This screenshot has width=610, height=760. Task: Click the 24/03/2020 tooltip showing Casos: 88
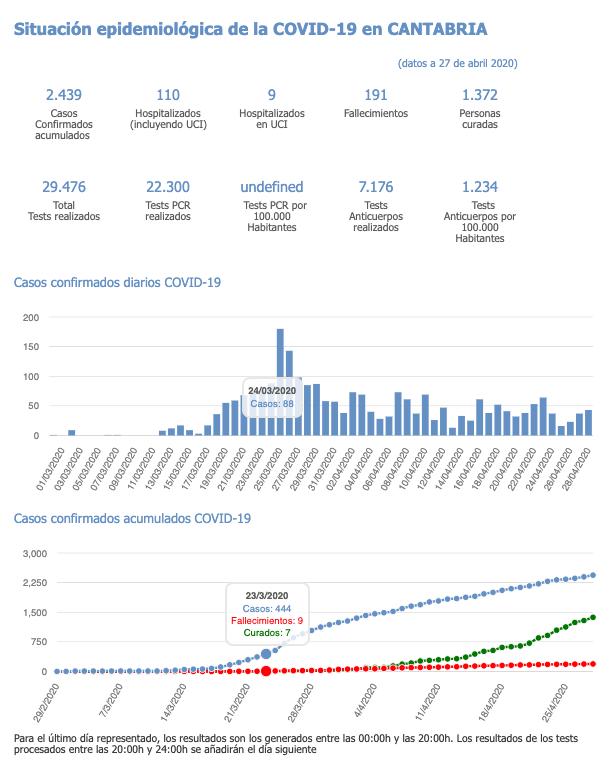coord(271,397)
